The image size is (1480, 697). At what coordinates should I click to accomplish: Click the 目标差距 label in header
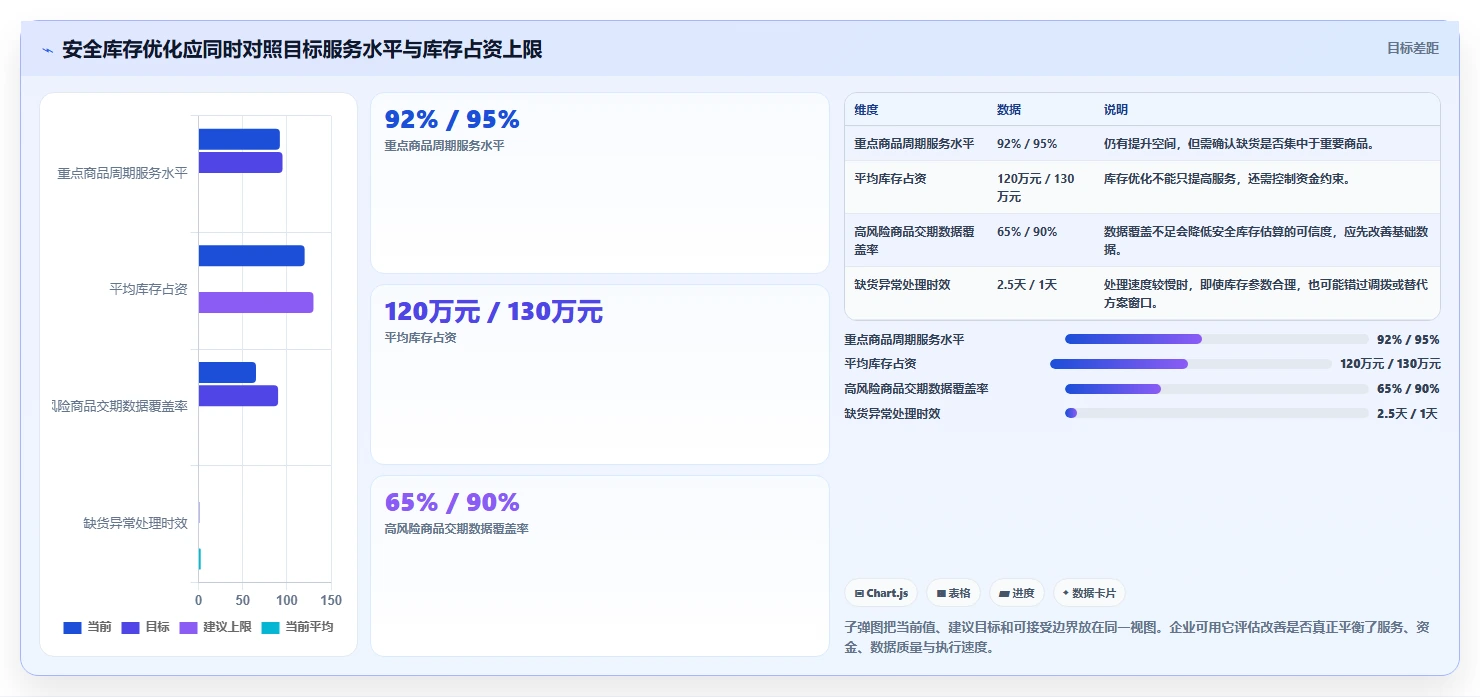[1412, 48]
